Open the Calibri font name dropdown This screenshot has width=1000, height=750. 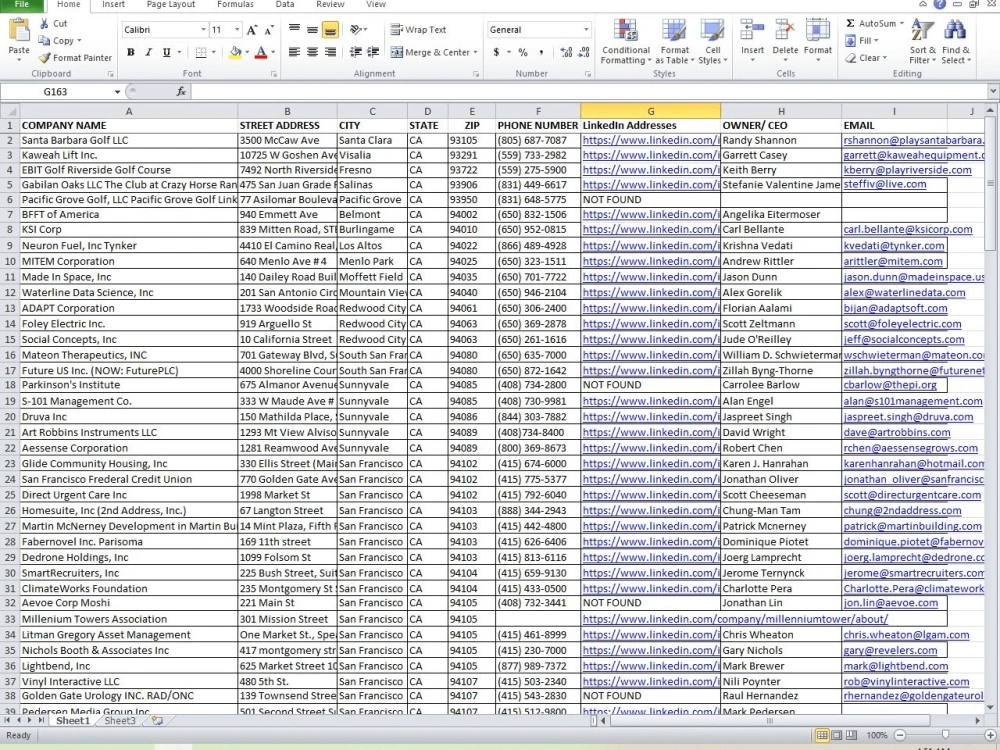click(x=203, y=29)
